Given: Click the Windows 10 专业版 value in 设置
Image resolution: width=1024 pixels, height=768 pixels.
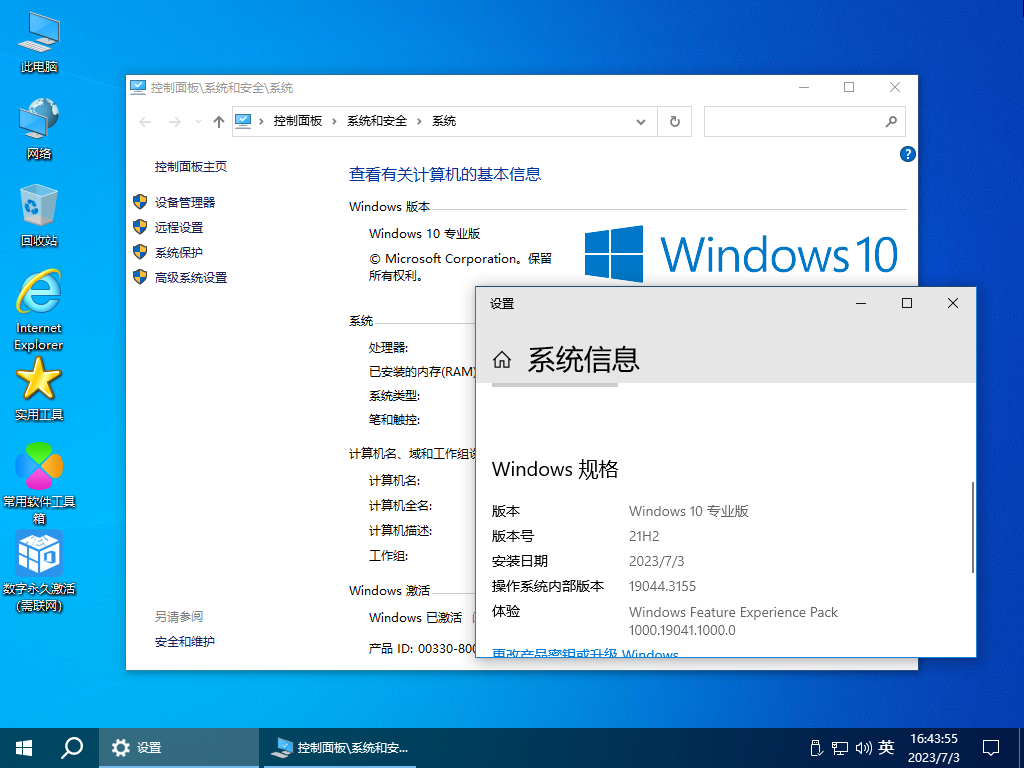Looking at the screenshot, I should click(x=688, y=511).
